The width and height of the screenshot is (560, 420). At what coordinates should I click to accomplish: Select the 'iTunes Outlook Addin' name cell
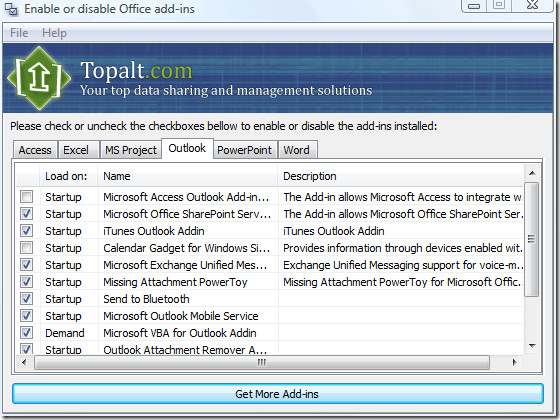tap(154, 231)
